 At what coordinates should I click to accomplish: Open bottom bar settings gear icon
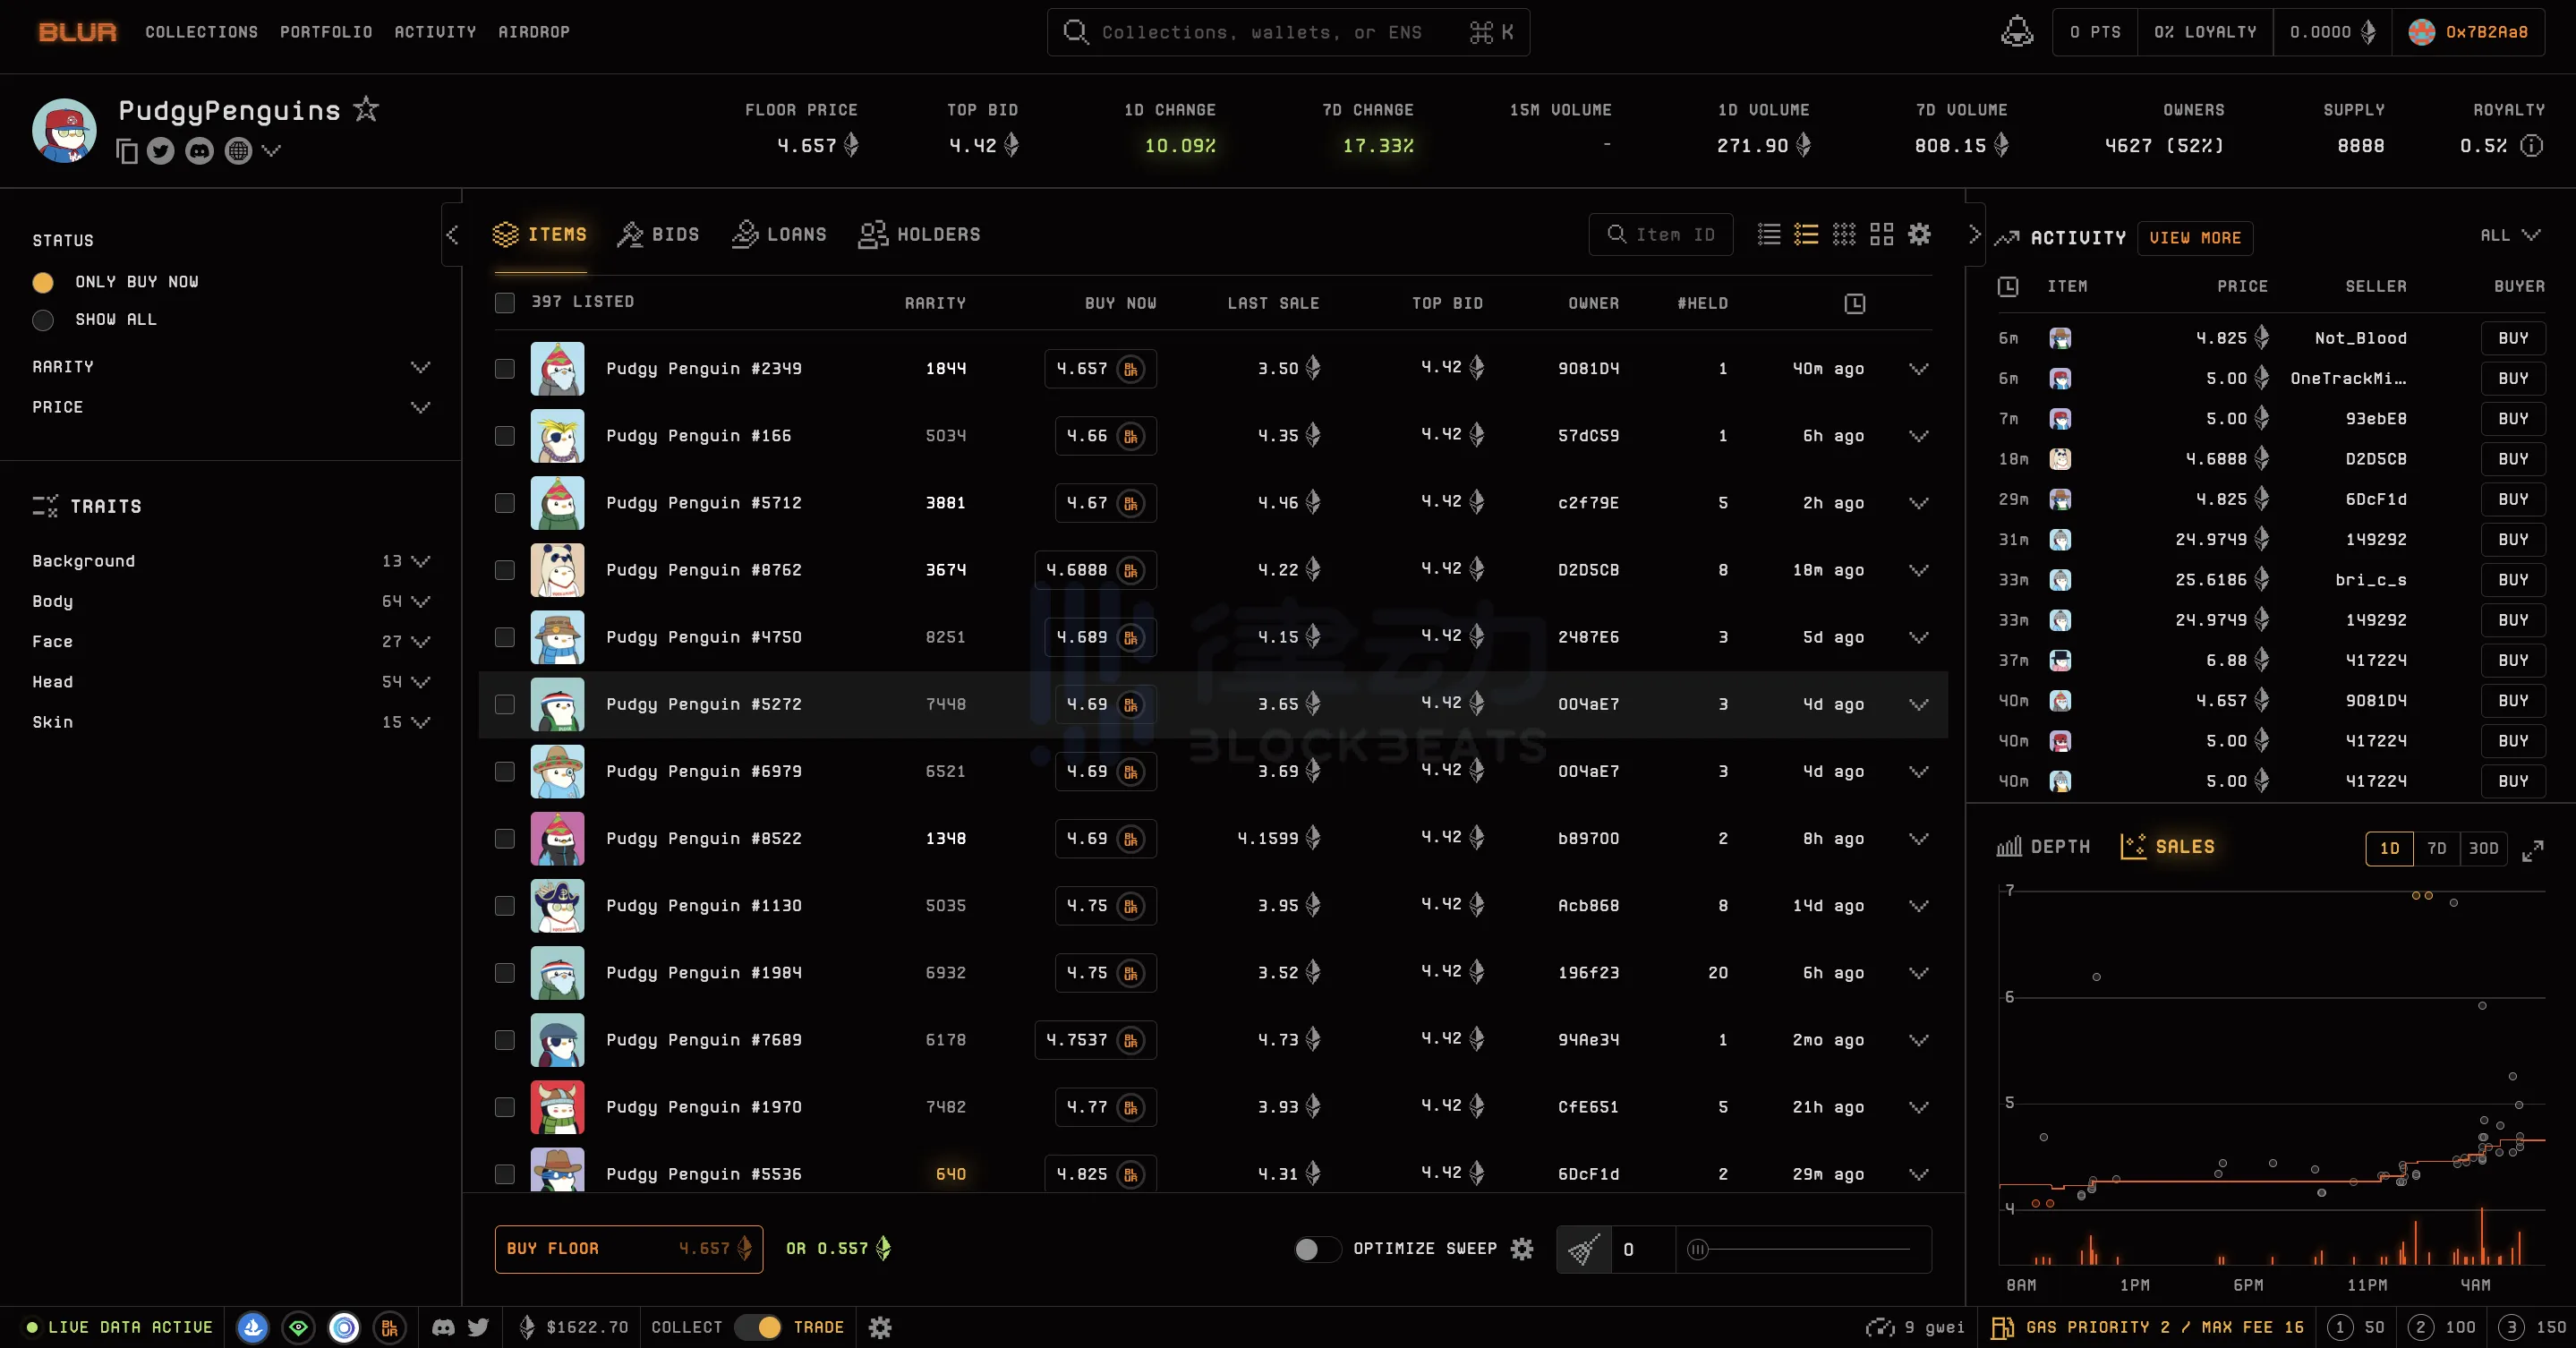click(x=880, y=1327)
